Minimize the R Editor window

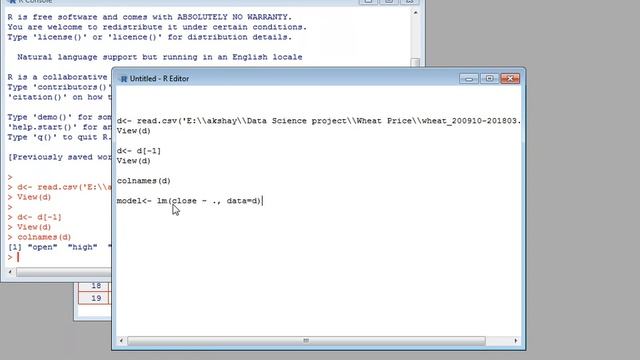(x=469, y=78)
